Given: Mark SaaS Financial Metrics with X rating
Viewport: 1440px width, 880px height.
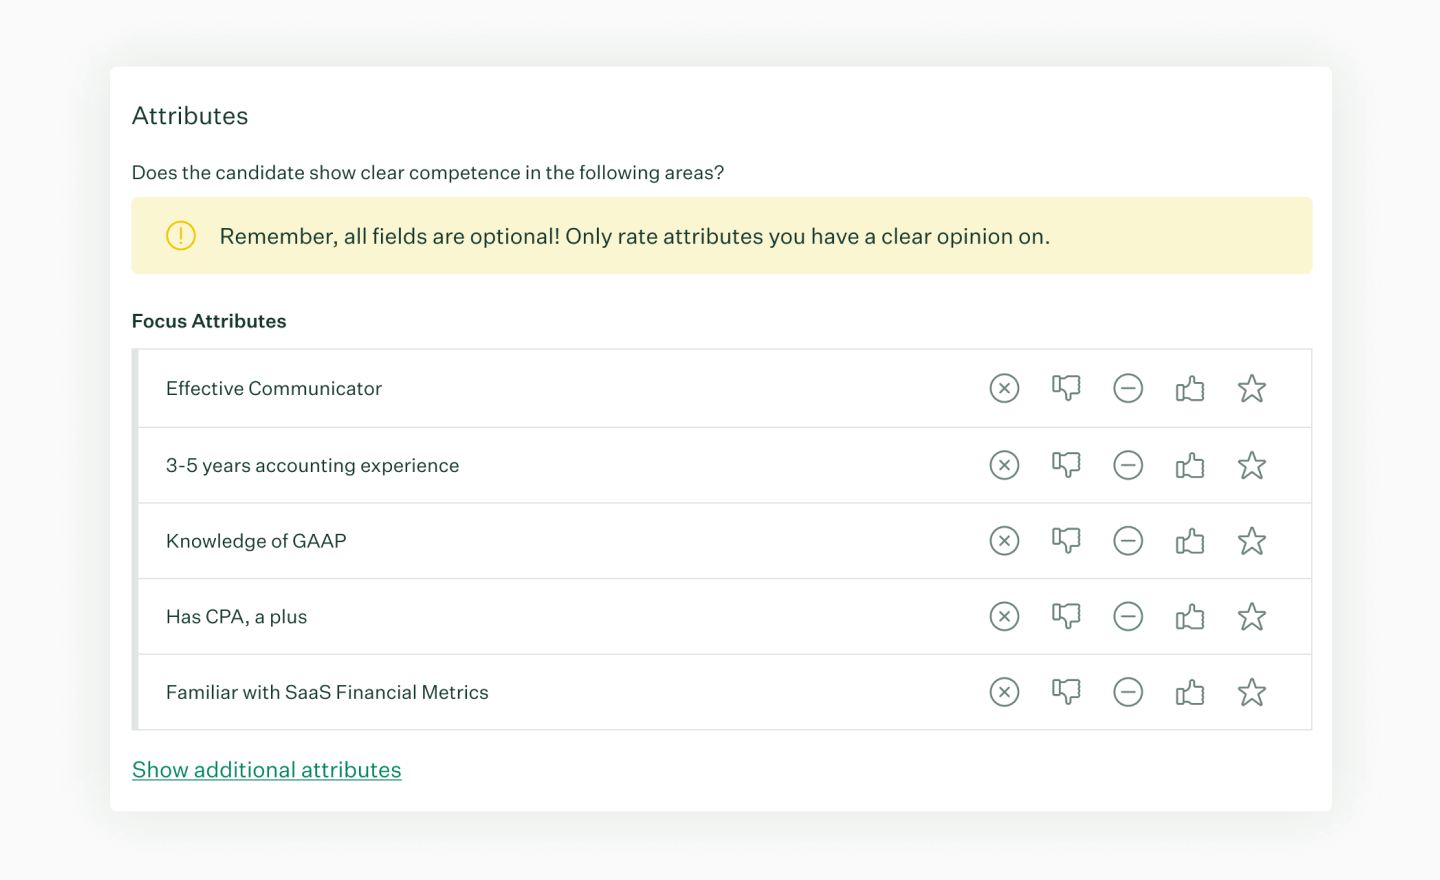Looking at the screenshot, I should point(1004,692).
